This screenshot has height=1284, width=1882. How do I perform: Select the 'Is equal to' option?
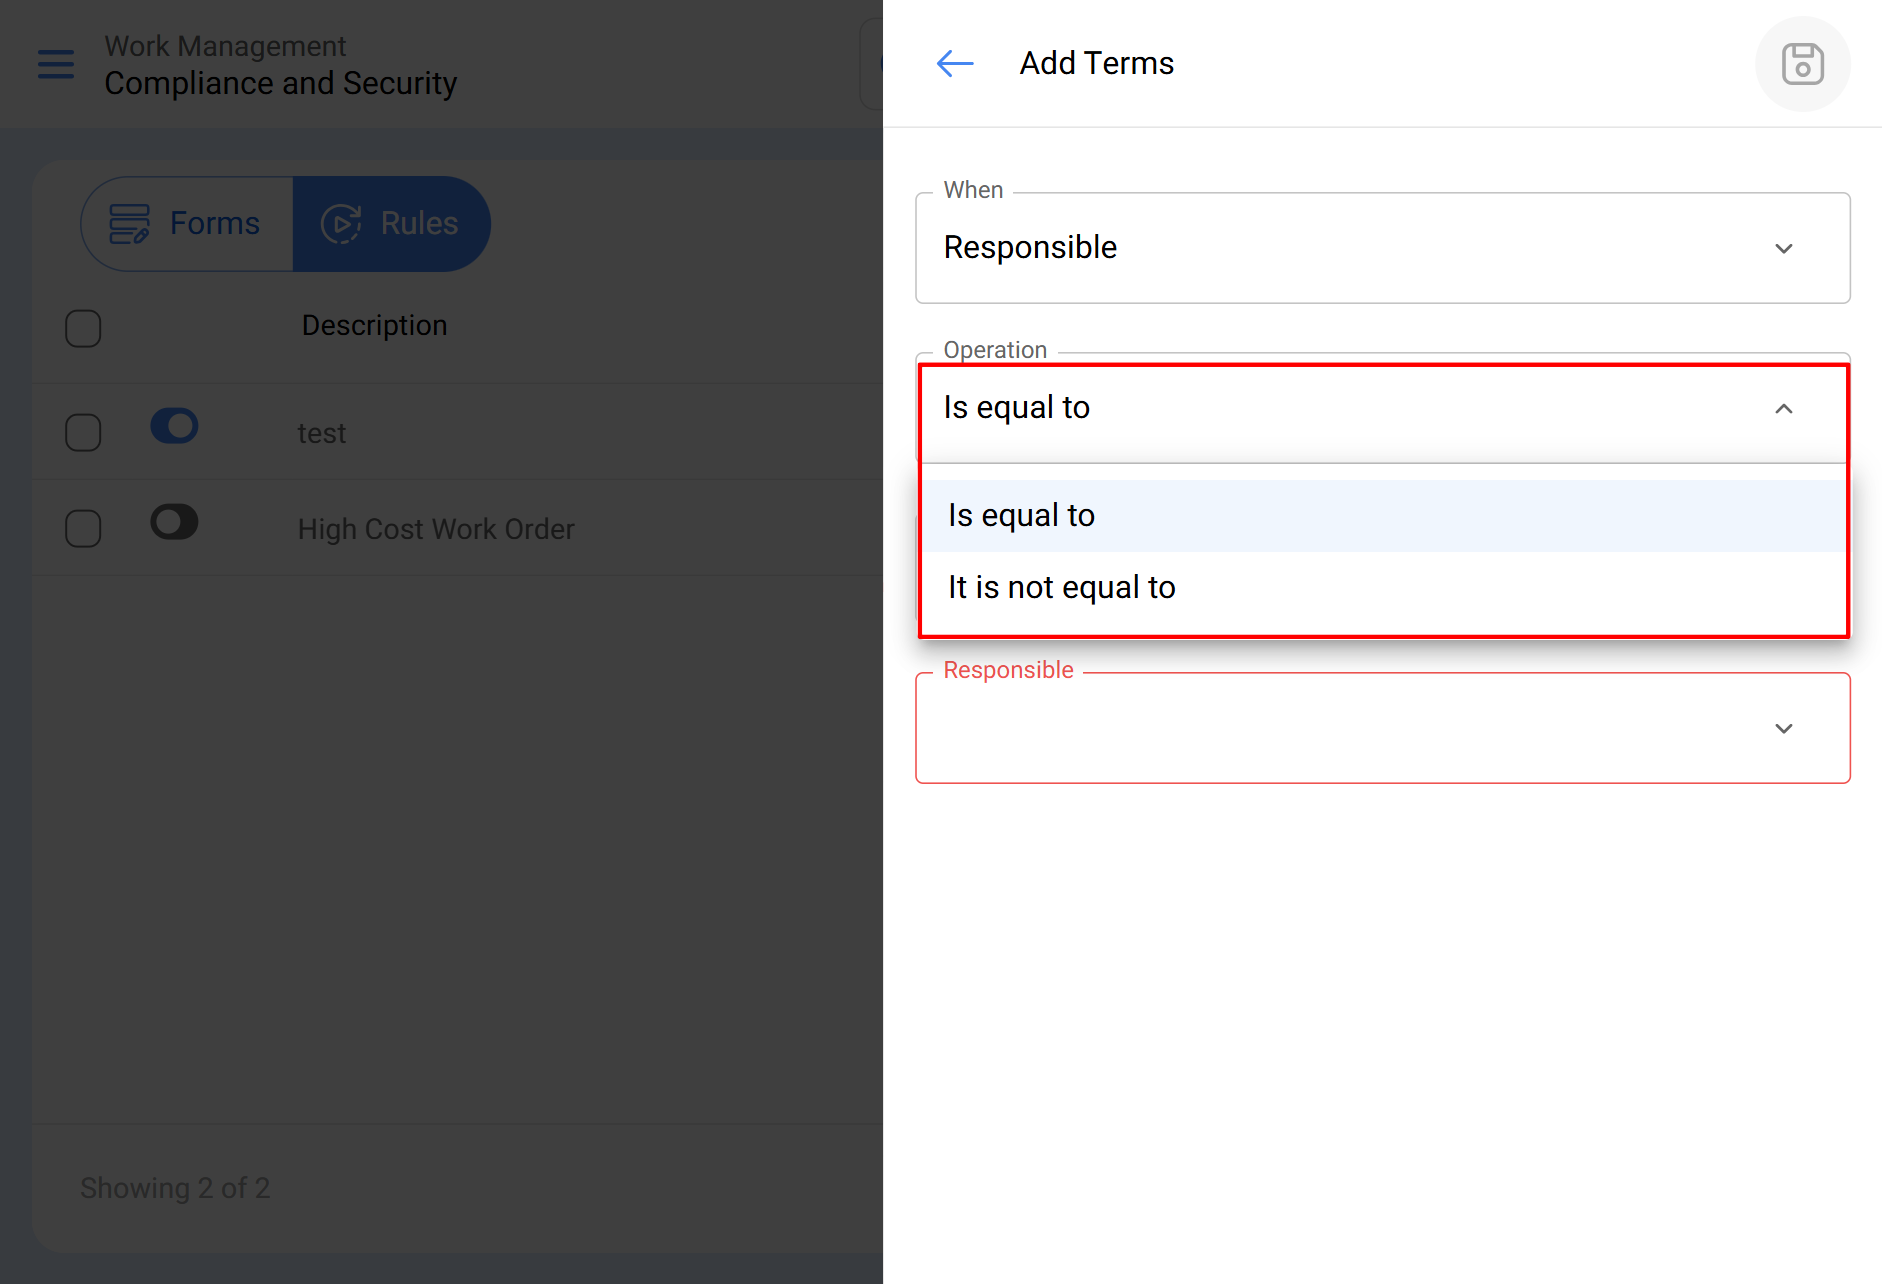(x=1021, y=516)
